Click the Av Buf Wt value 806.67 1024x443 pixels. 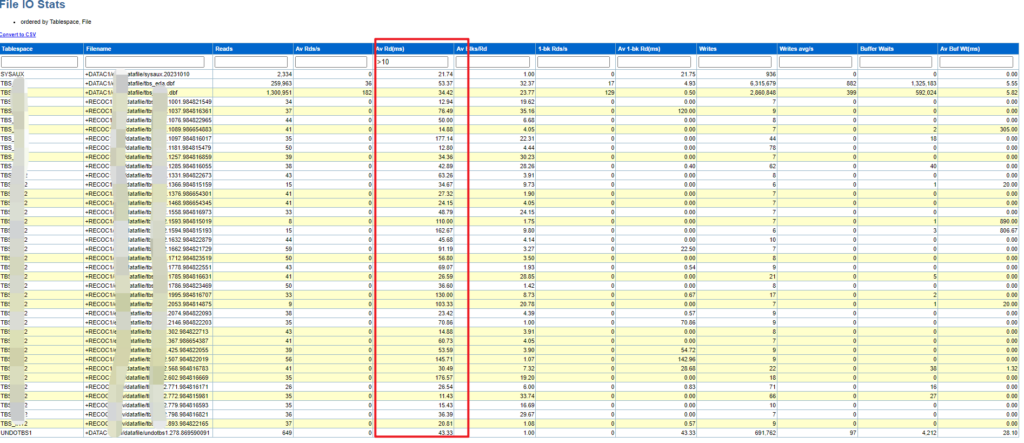point(1010,231)
